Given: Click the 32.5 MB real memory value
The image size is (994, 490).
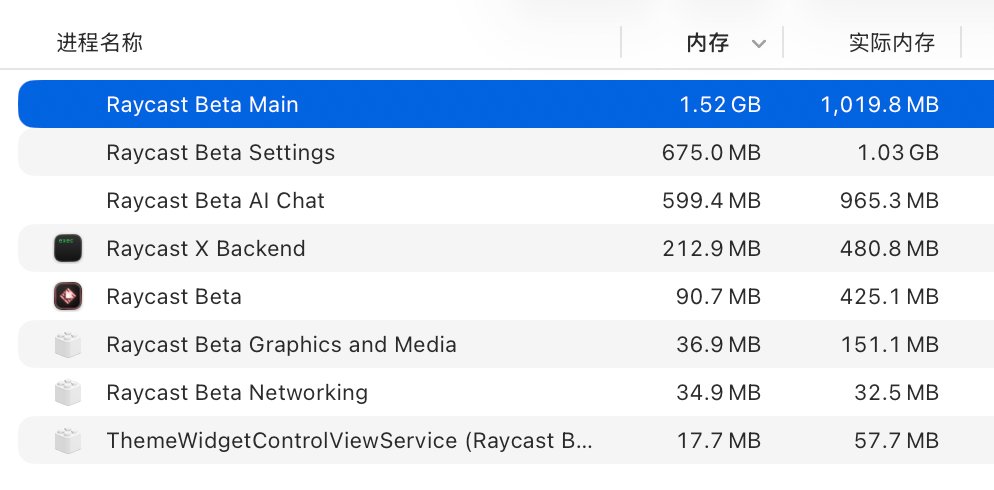Looking at the screenshot, I should click(x=896, y=393).
